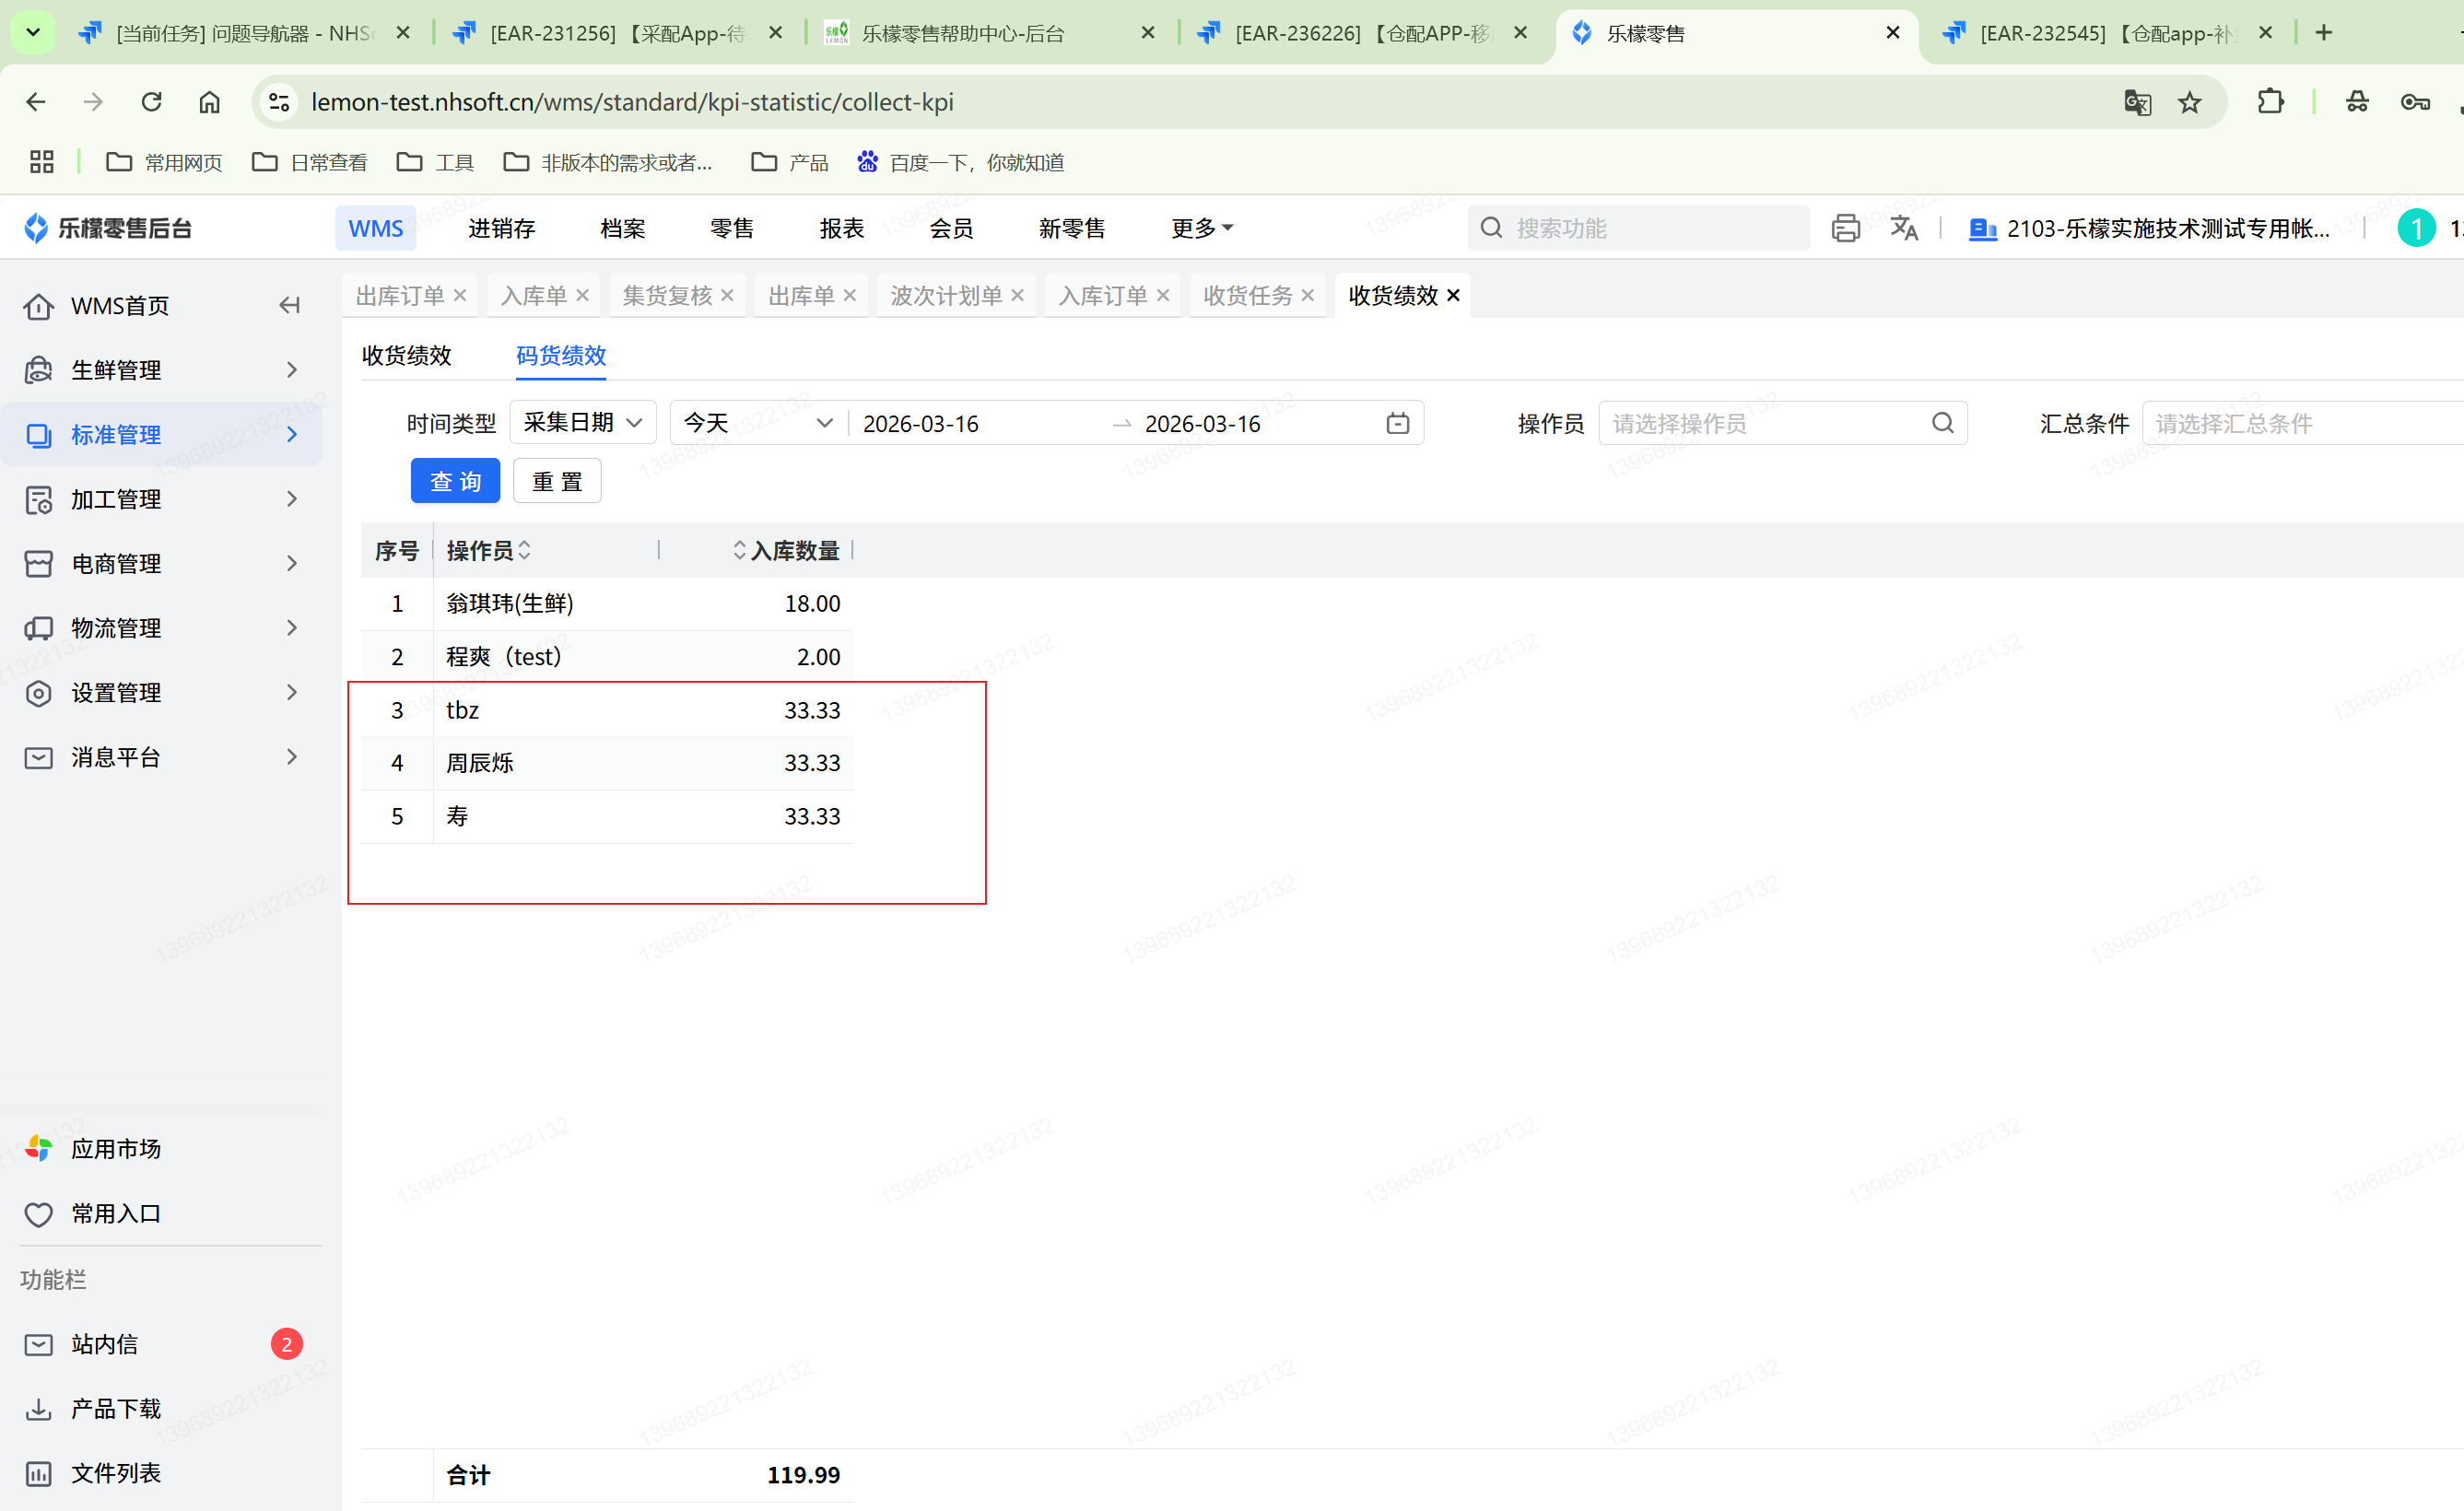This screenshot has width=2464, height=1511.
Task: Reload the page via browser refresh
Action: [x=151, y=102]
